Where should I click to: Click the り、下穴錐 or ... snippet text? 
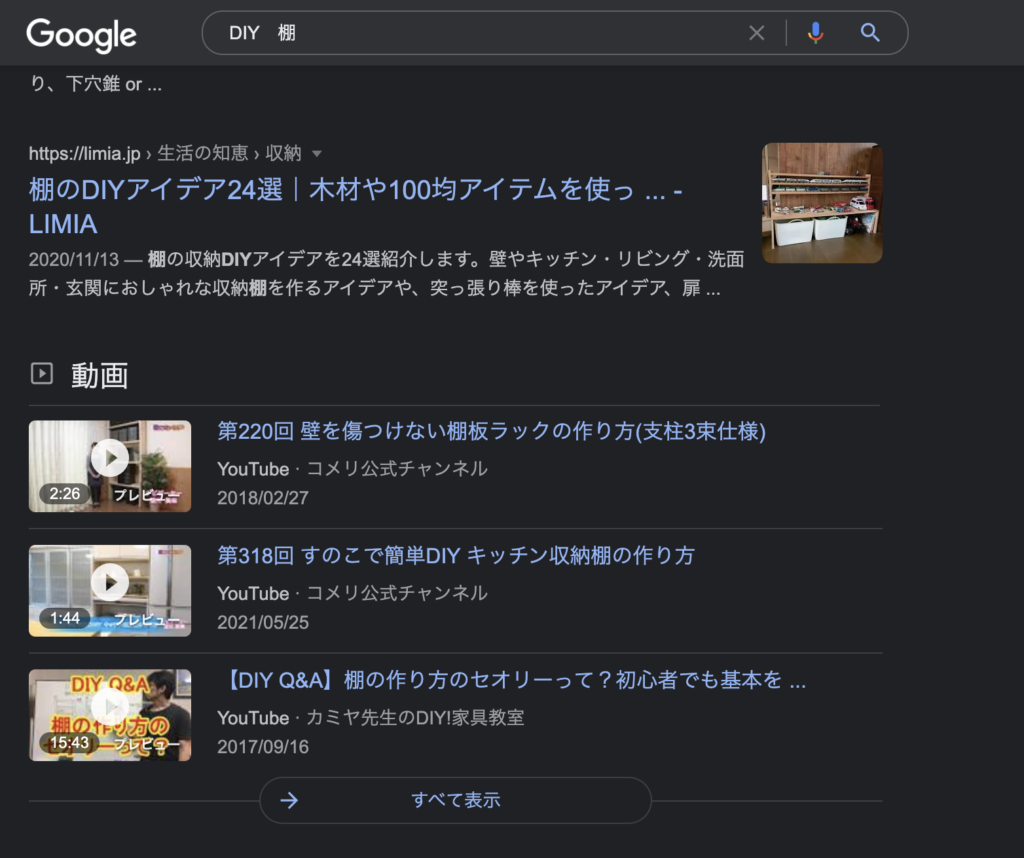coord(96,84)
